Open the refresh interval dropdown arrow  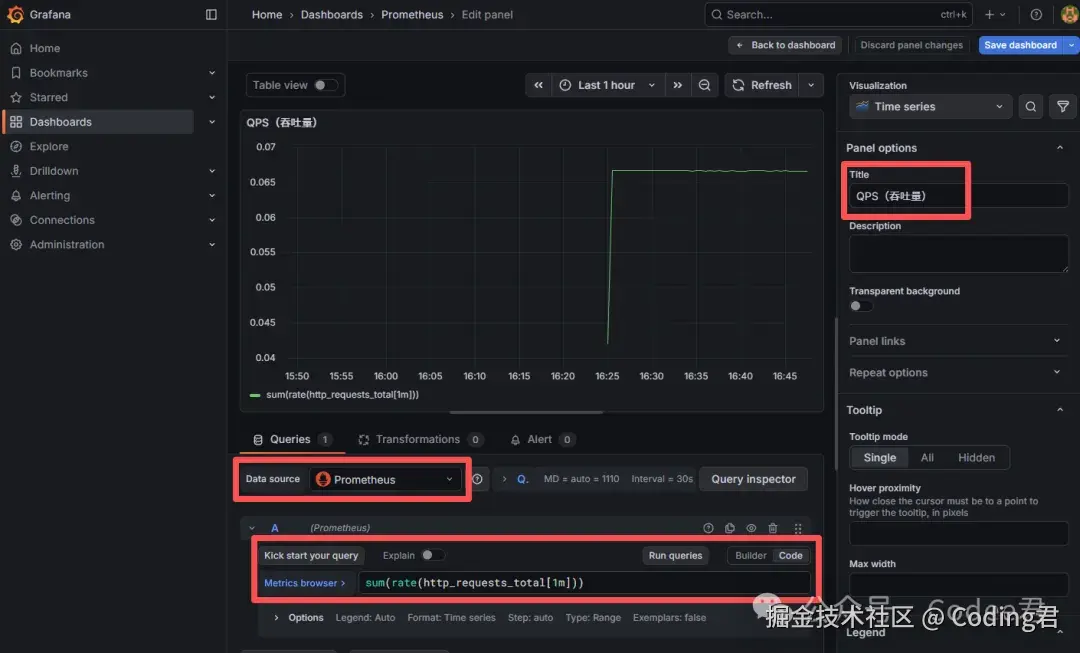(811, 85)
